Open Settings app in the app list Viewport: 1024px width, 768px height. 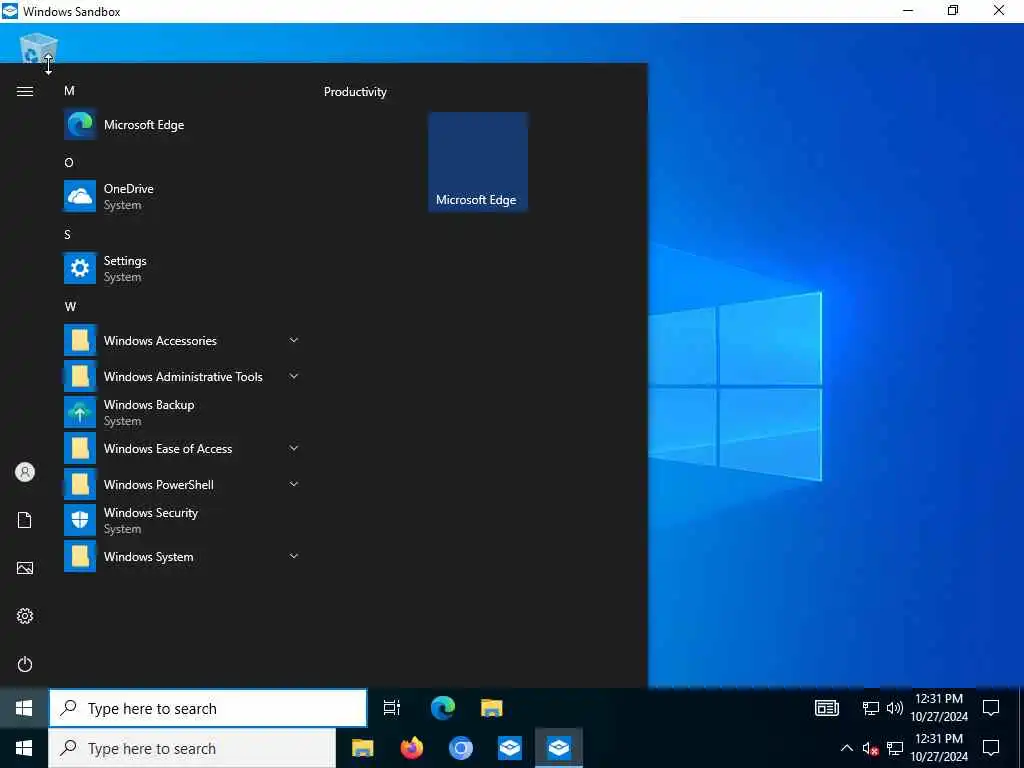(x=183, y=268)
